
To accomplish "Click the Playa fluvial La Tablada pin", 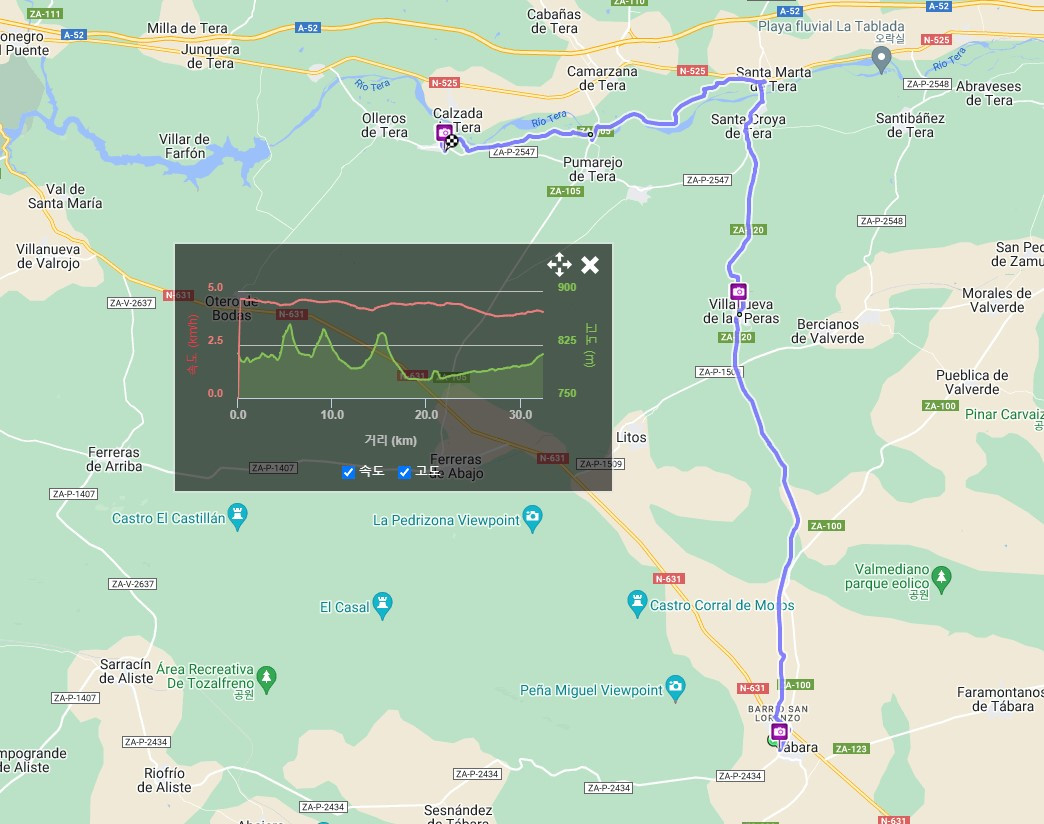I will click(x=882, y=59).
